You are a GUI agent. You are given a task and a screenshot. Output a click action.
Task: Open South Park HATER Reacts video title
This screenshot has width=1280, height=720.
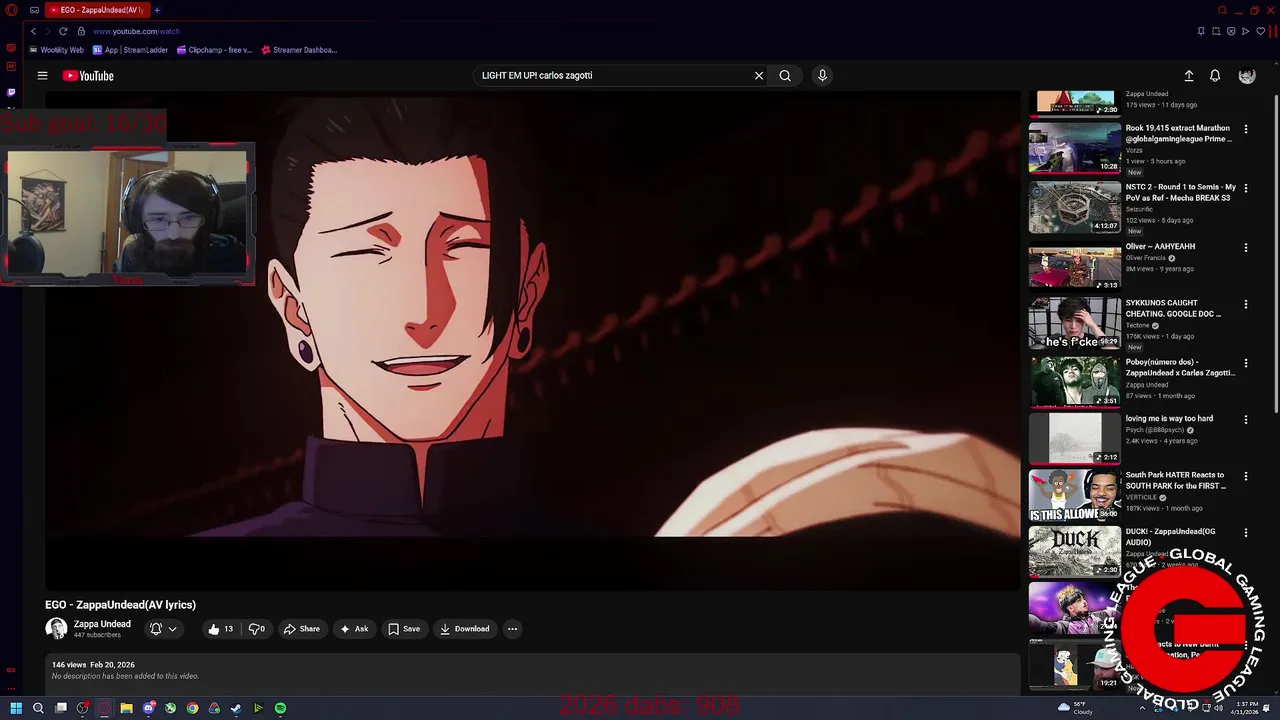(x=1176, y=481)
